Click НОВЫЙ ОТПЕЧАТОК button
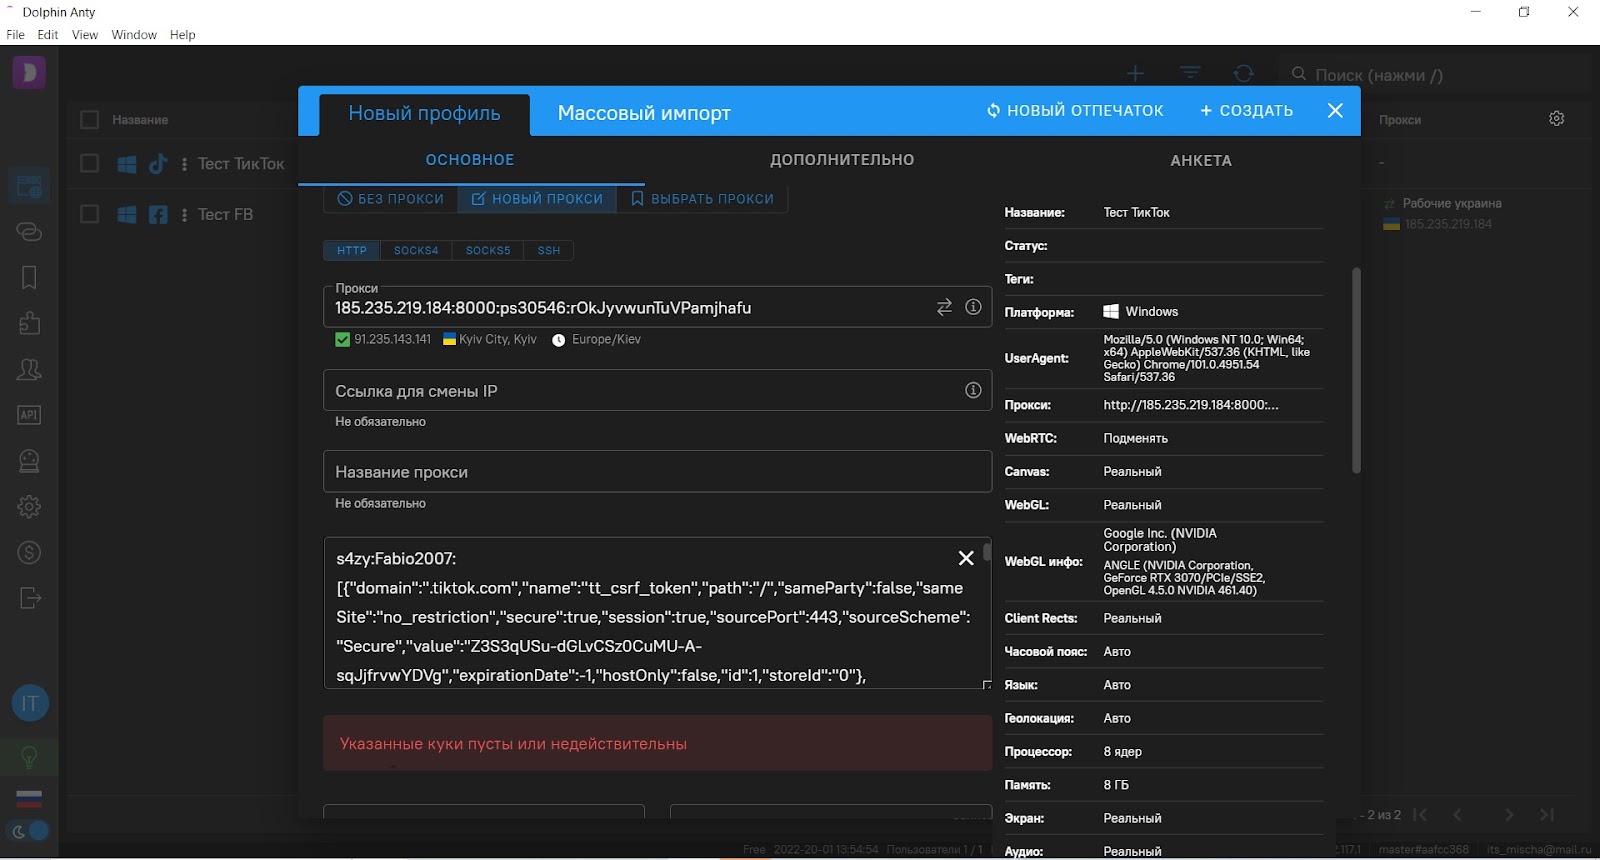 1075,110
